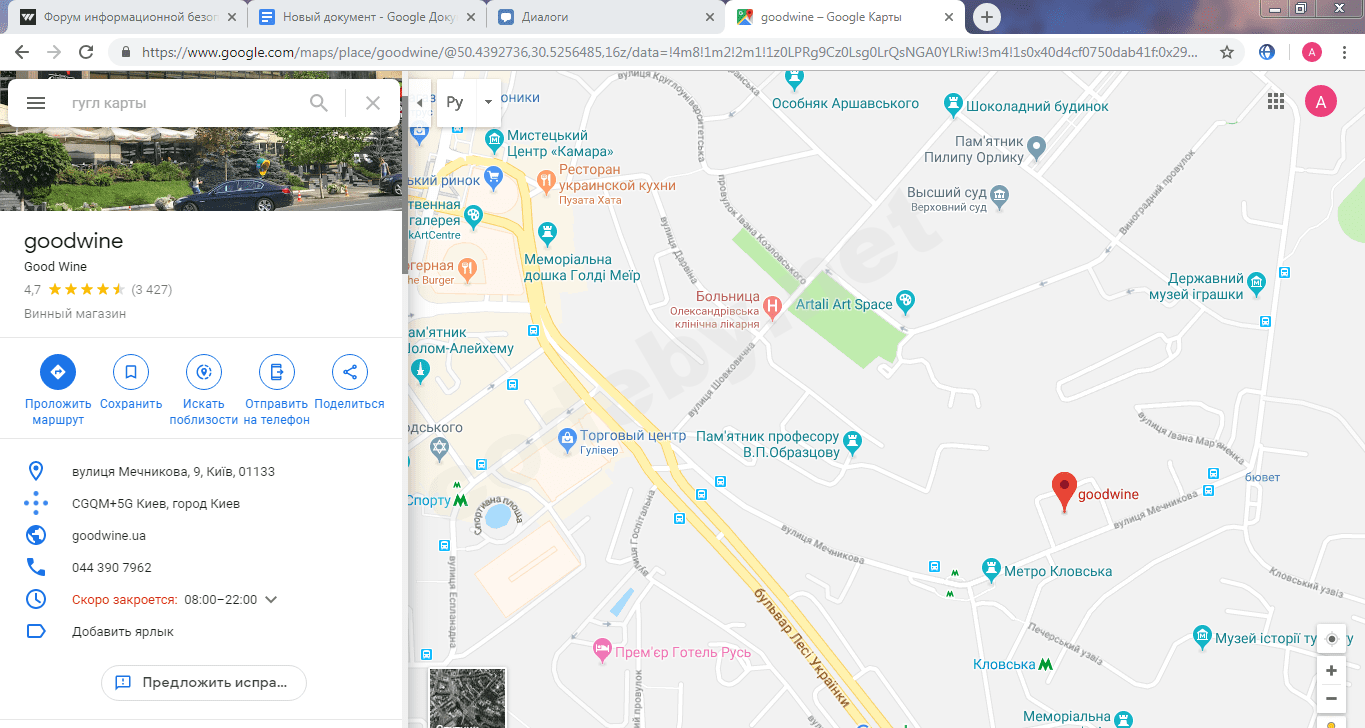Image resolution: width=1365 pixels, height=728 pixels.
Task: Click the browser address bar URL
Action: point(670,52)
